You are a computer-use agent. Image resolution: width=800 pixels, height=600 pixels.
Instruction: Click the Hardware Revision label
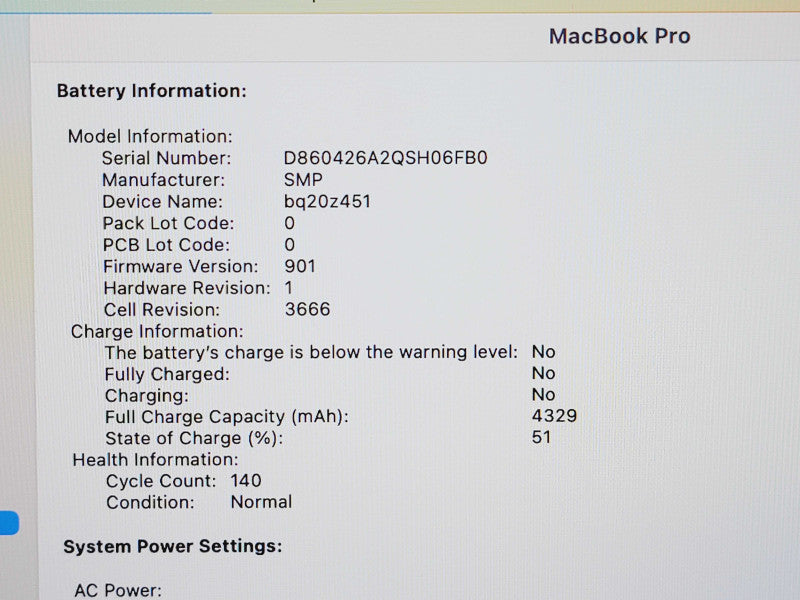click(x=187, y=288)
